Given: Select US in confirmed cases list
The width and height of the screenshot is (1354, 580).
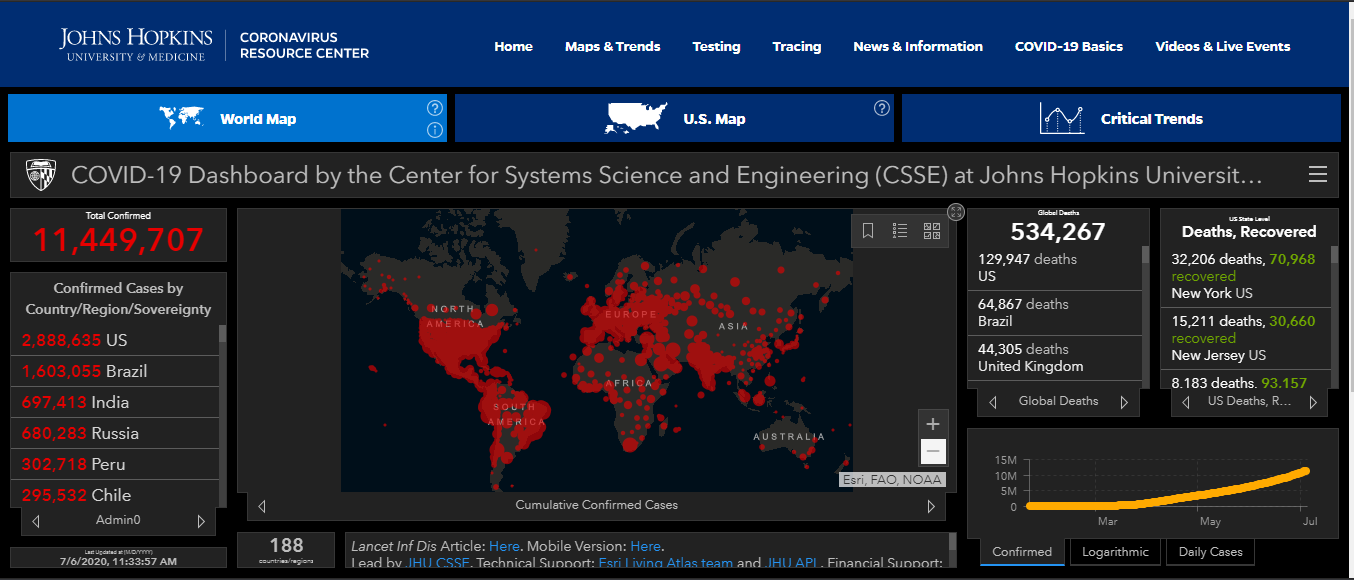Looking at the screenshot, I should pyautogui.click(x=114, y=340).
